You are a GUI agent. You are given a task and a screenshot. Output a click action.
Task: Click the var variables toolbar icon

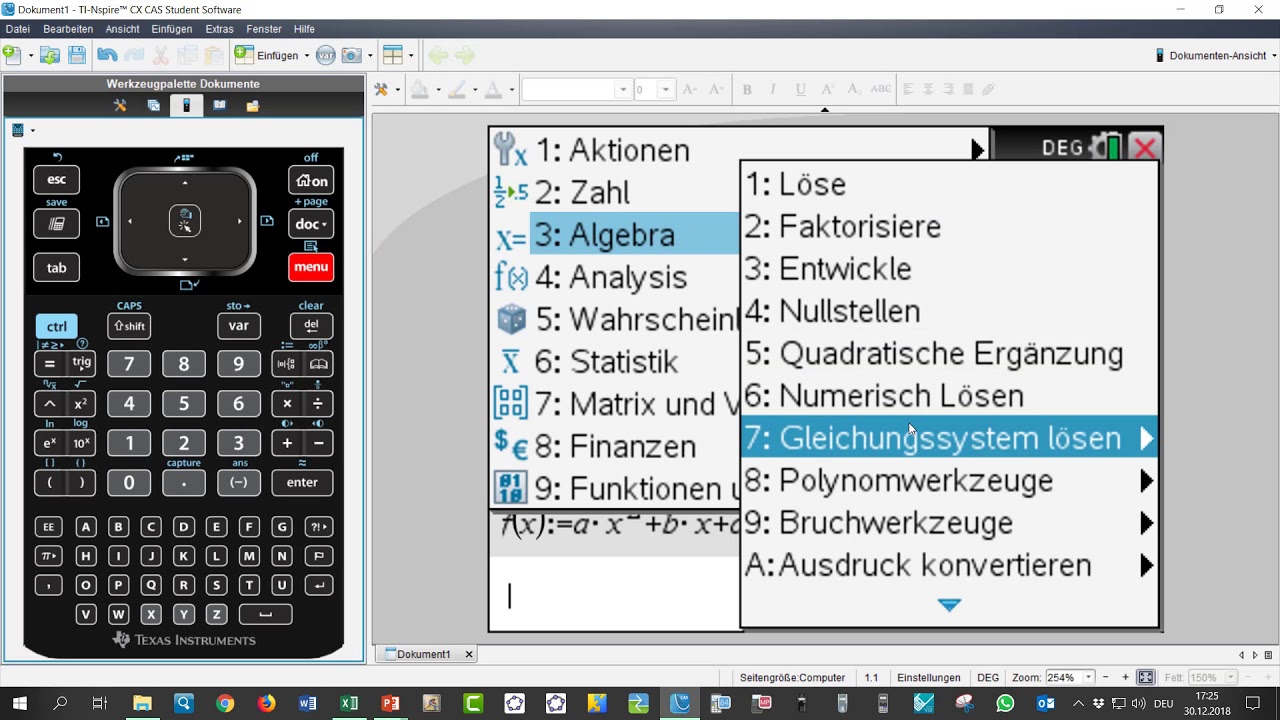(325, 56)
